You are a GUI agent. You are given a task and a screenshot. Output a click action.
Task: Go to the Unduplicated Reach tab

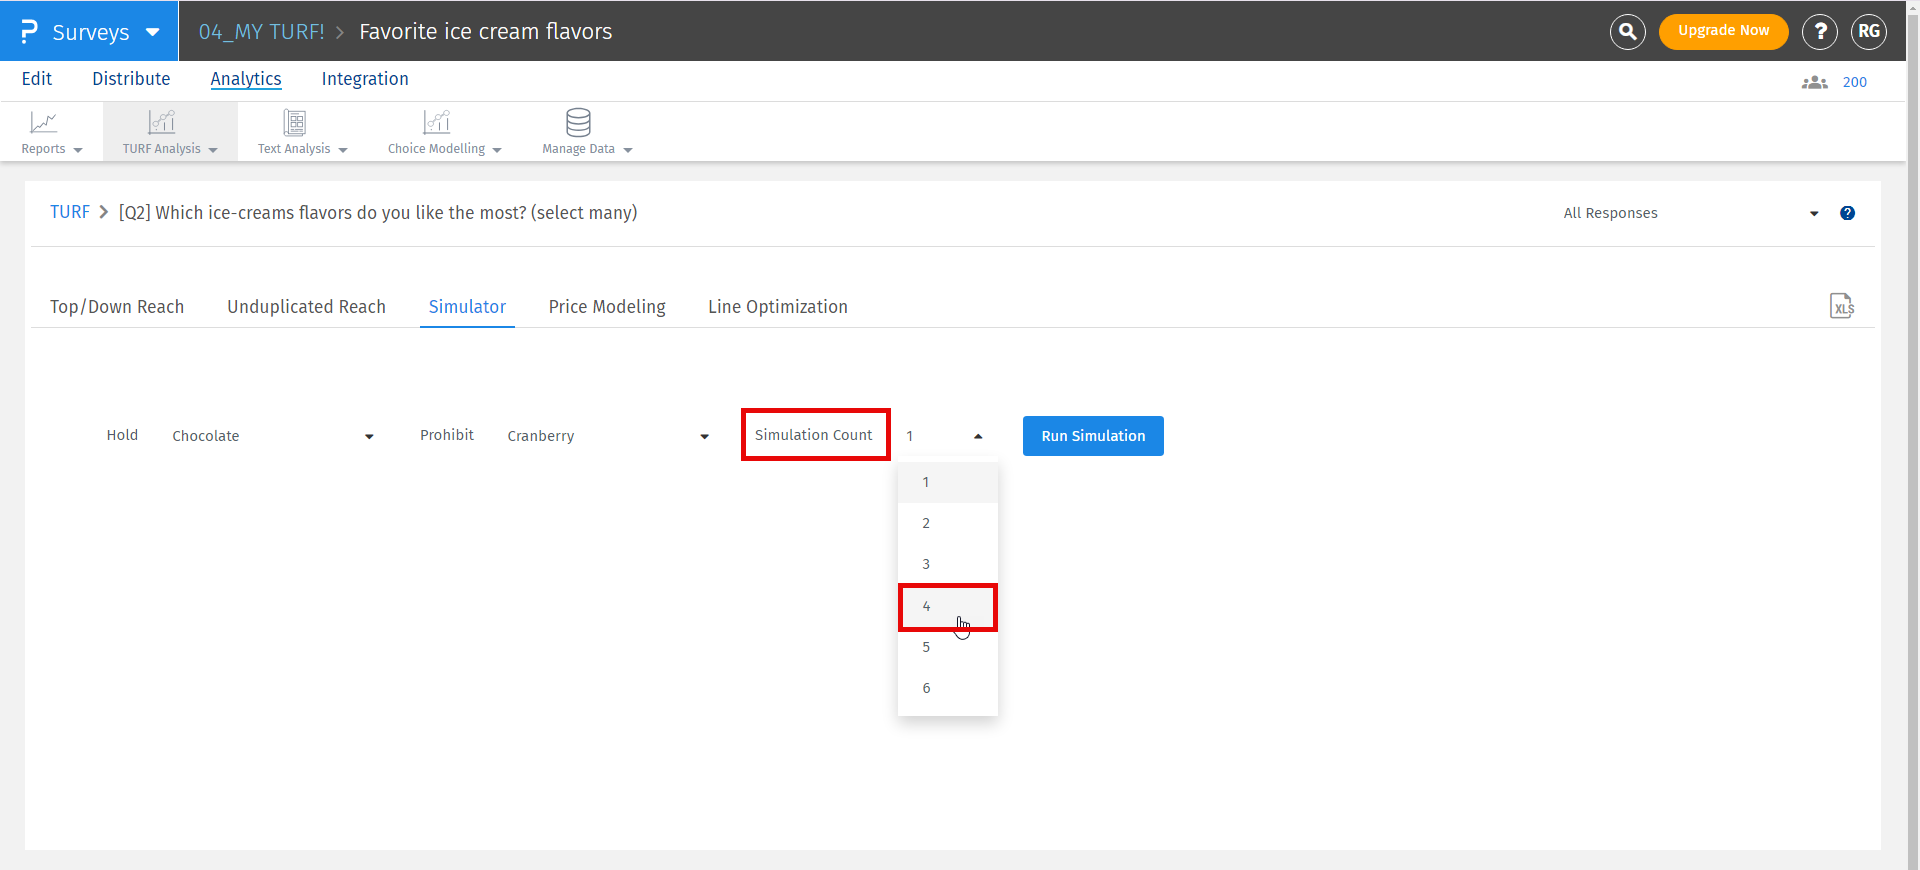pos(306,307)
